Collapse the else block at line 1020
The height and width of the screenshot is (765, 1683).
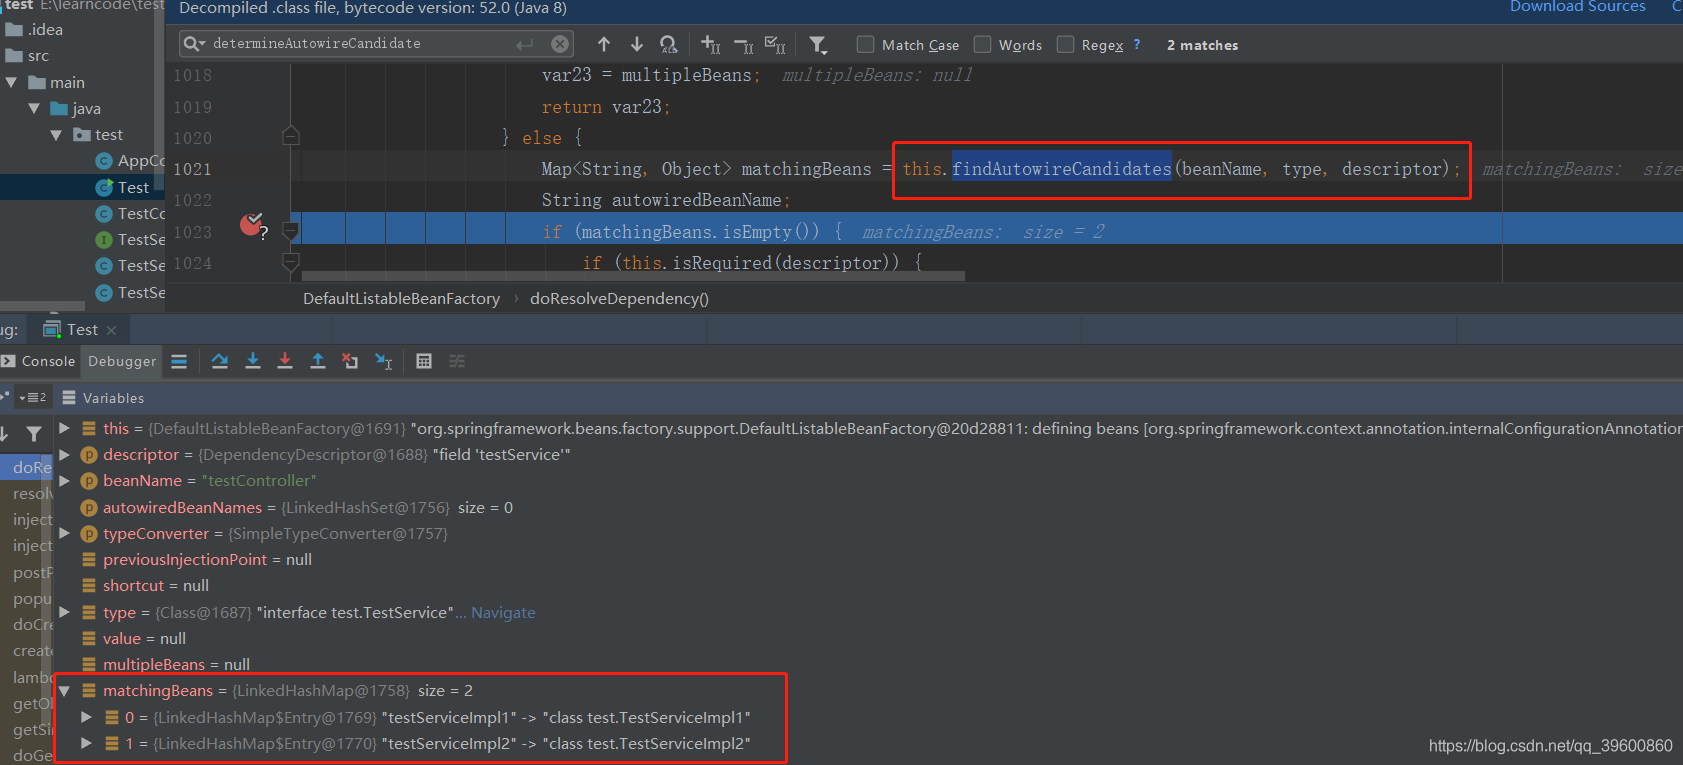tap(291, 136)
